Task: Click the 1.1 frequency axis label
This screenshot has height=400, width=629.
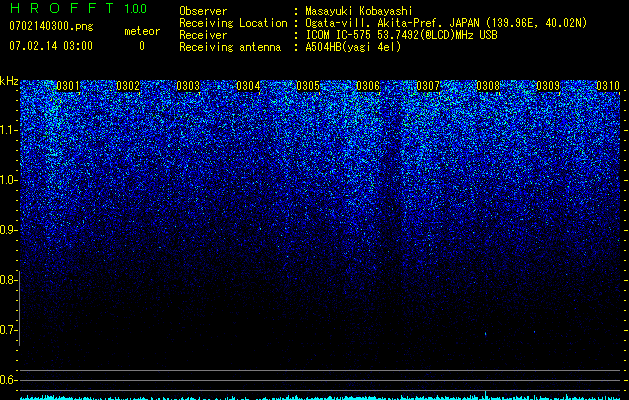Action: 8,130
